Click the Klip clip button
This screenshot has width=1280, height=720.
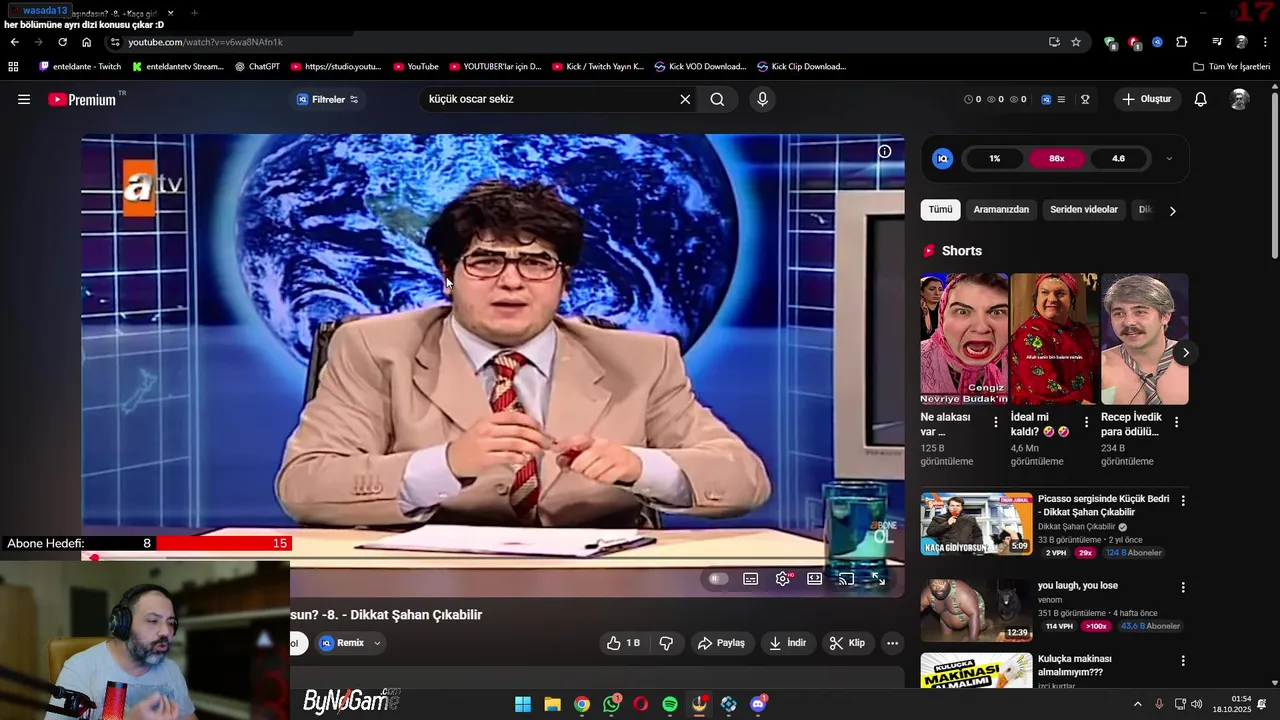tap(847, 643)
